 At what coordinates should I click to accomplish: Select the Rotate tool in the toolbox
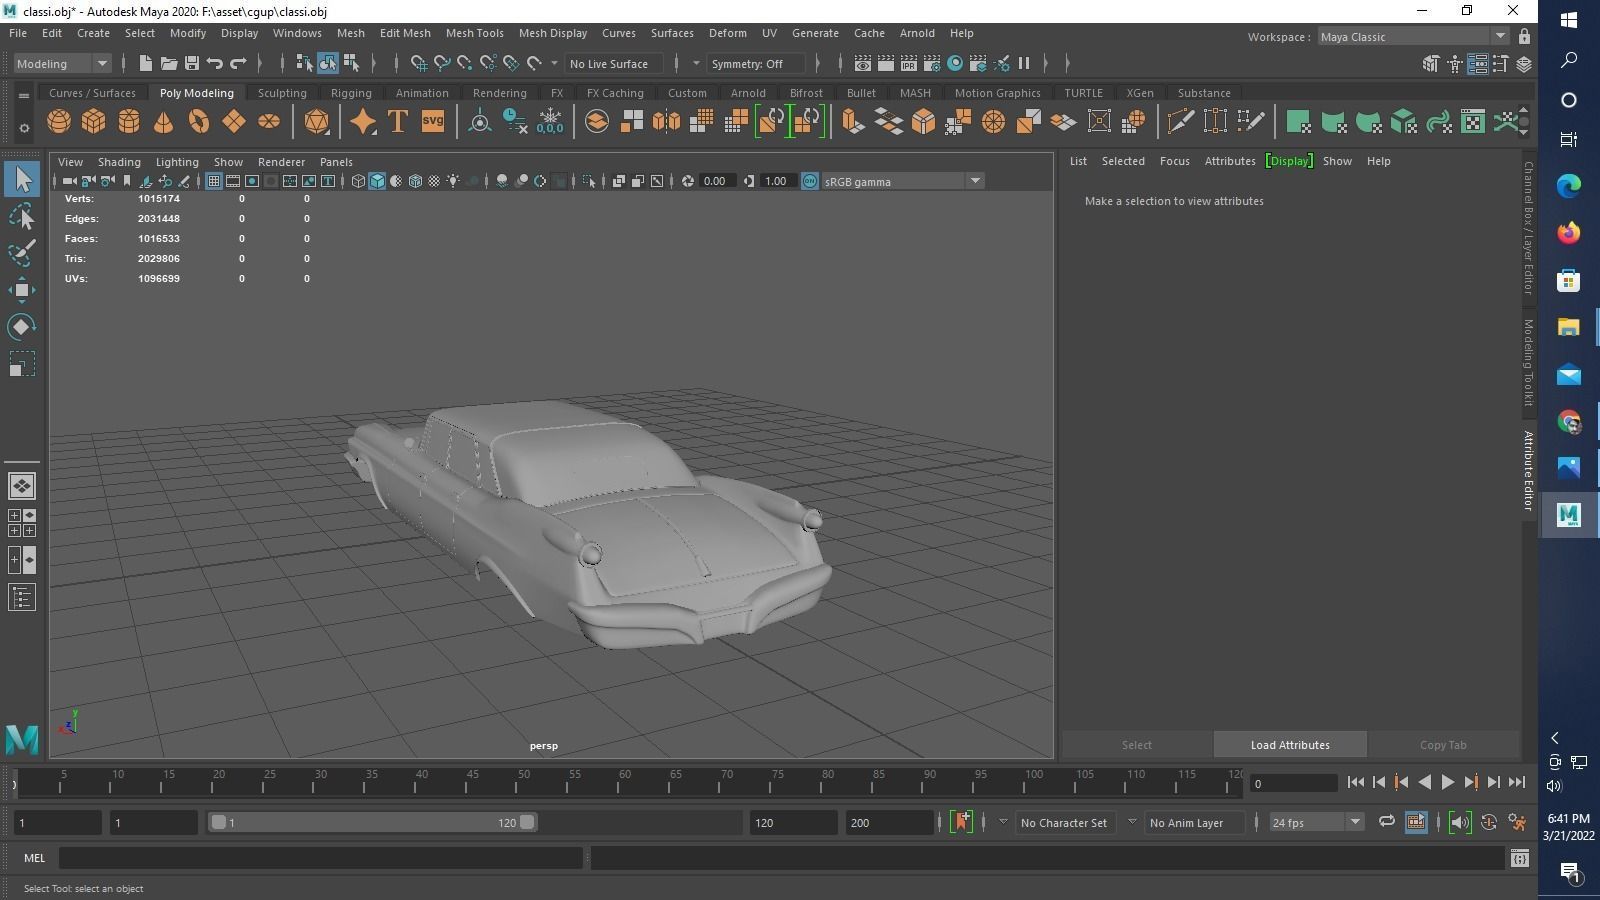(x=22, y=327)
